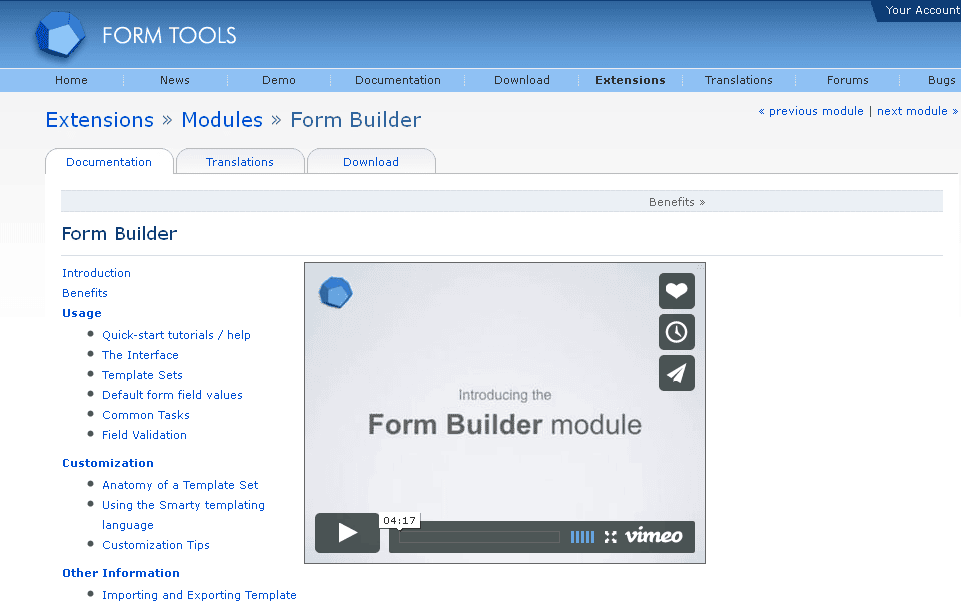Select Extensions in the main nav bar

click(630, 80)
